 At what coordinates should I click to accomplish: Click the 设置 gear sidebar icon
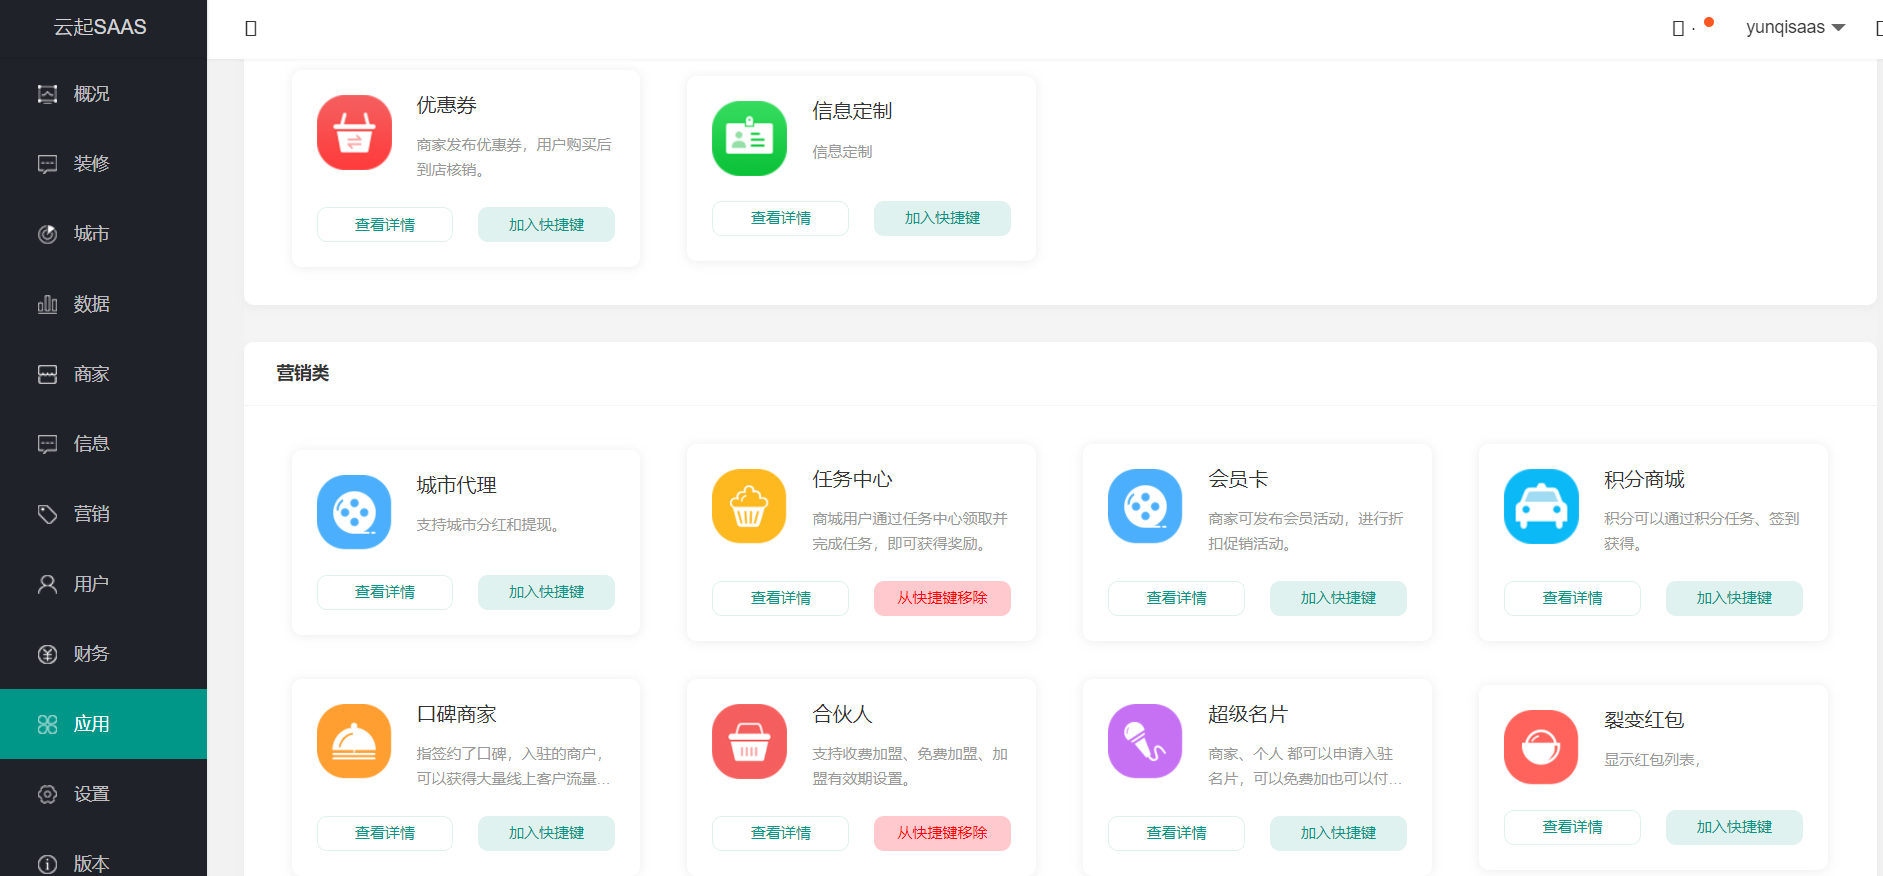click(47, 794)
